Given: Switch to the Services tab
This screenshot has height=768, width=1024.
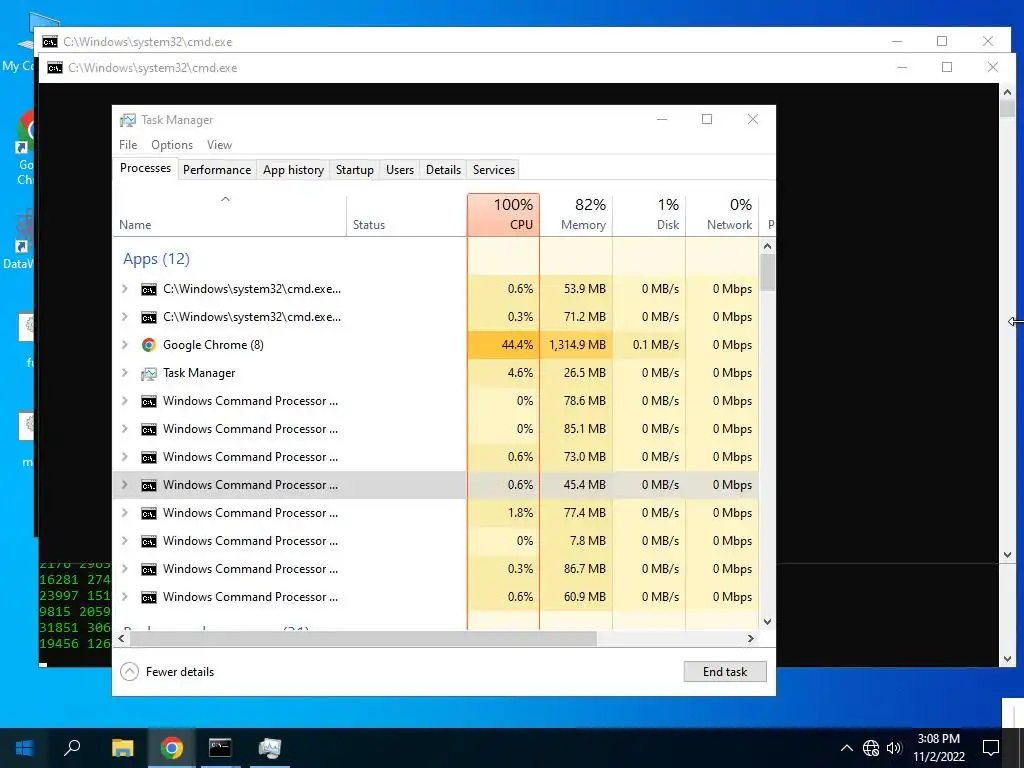Looking at the screenshot, I should pyautogui.click(x=494, y=170).
